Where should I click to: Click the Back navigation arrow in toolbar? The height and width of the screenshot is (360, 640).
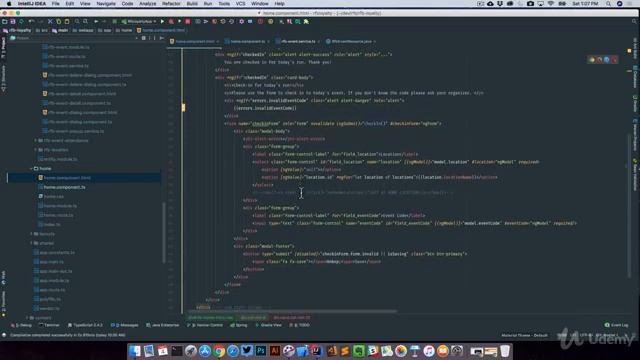[x=96, y=21]
